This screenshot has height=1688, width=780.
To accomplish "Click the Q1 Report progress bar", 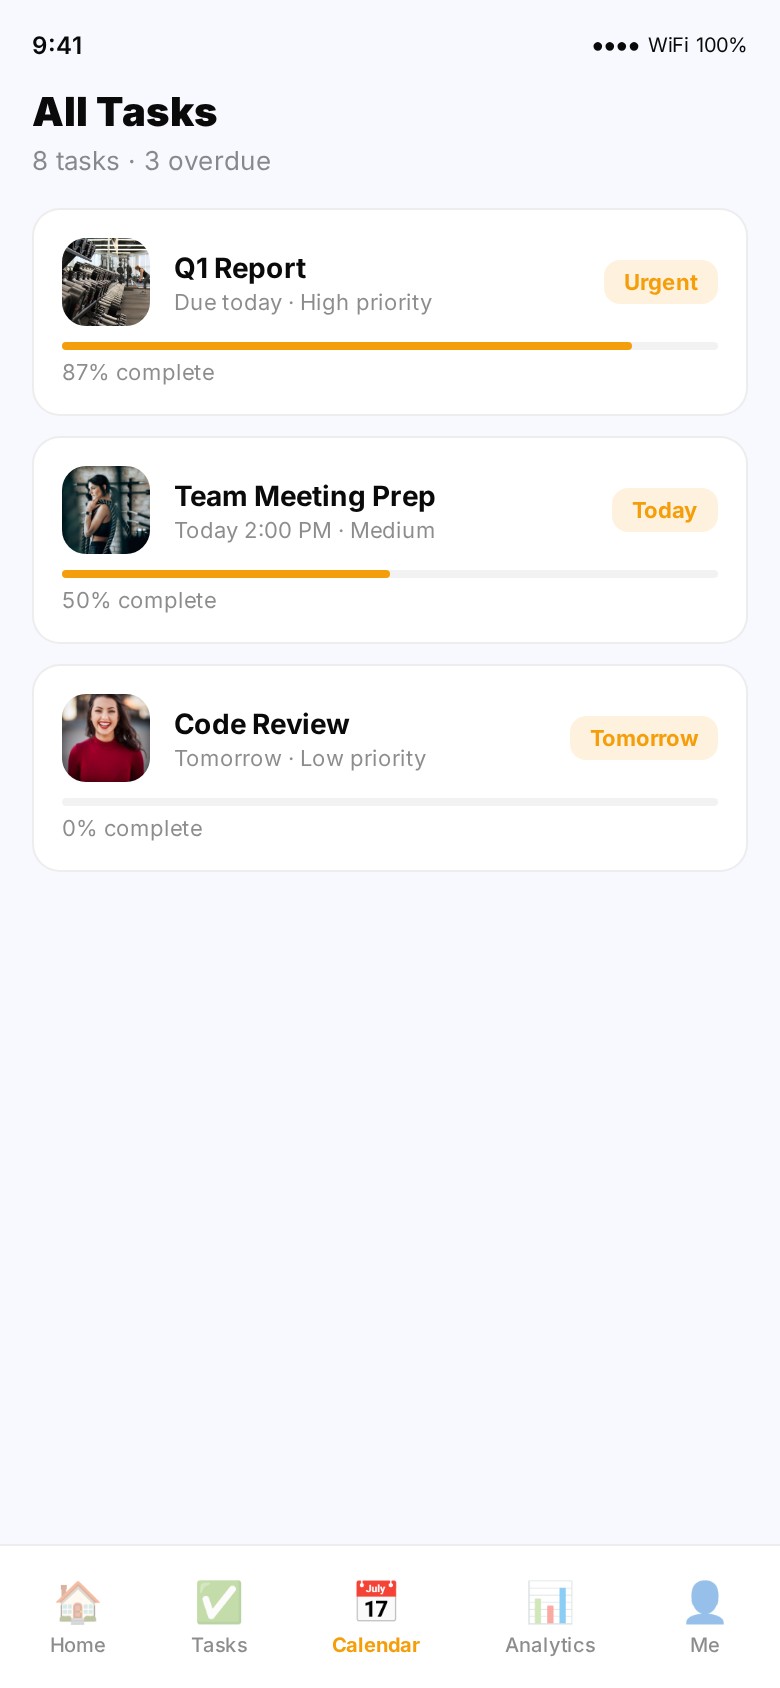I will [x=390, y=346].
